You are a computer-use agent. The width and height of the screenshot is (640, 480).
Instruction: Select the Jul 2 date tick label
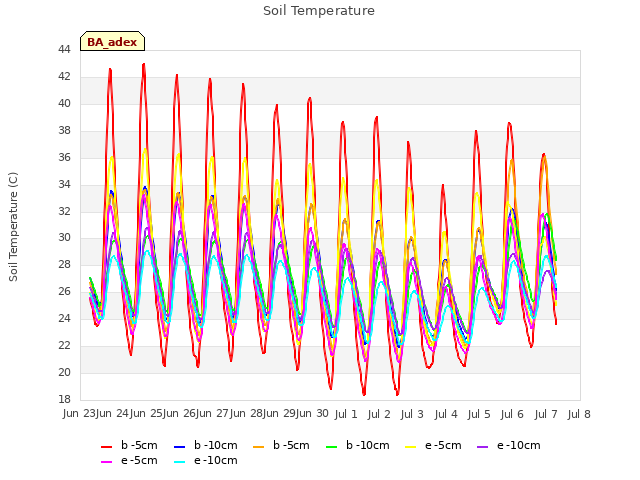pos(379,414)
